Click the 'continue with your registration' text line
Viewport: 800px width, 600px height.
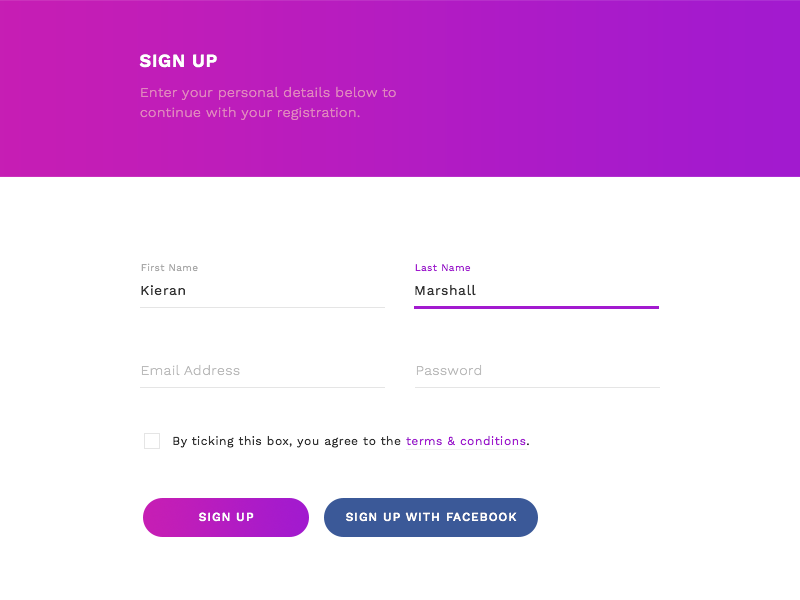(250, 113)
